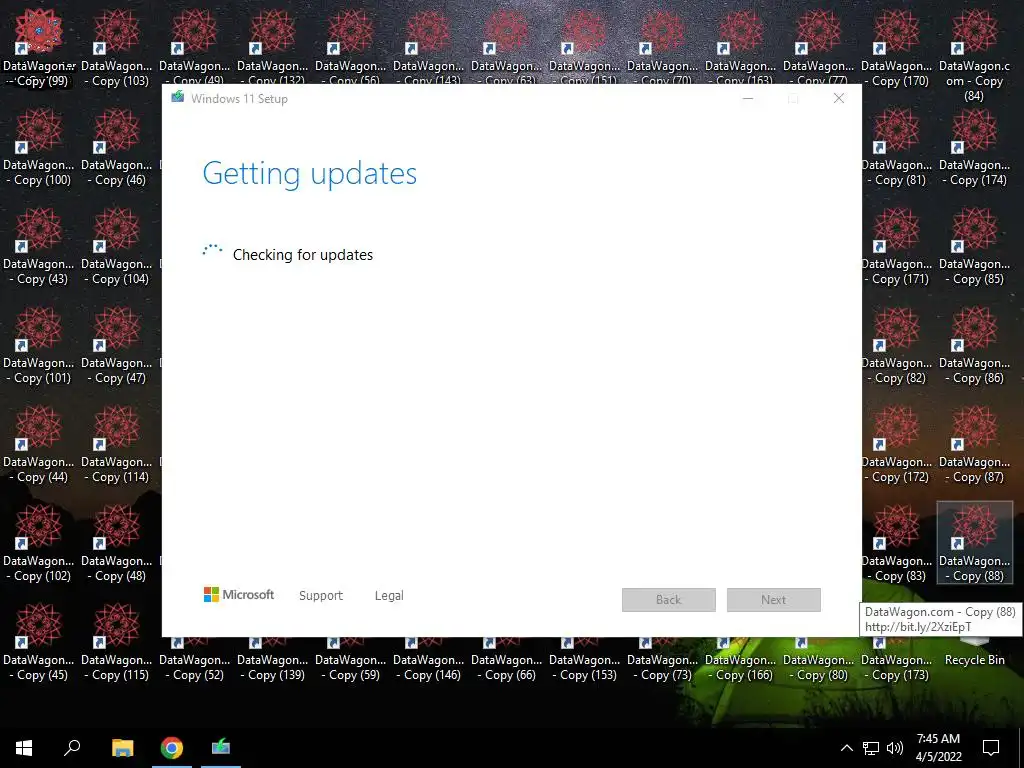This screenshot has height=768, width=1024.
Task: Select DataWagon Copy (173) desktop shortcut
Action: pos(897,660)
